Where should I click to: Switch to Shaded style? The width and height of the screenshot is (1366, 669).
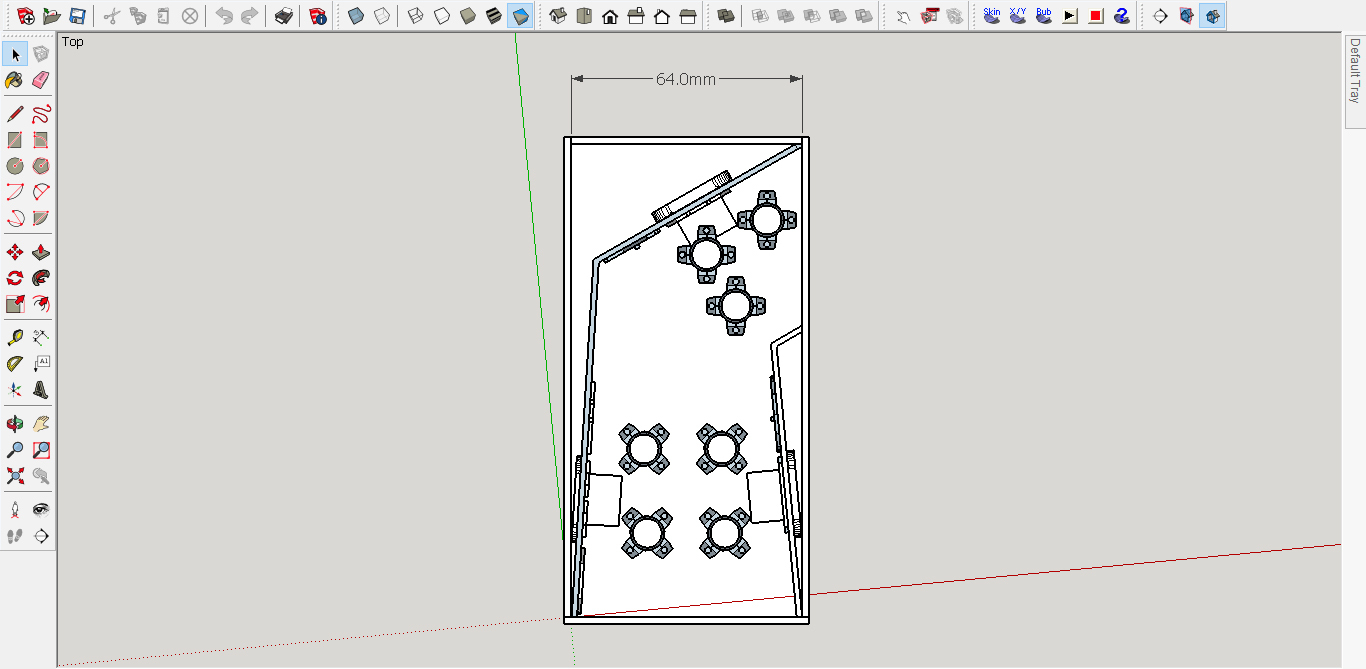coord(468,16)
